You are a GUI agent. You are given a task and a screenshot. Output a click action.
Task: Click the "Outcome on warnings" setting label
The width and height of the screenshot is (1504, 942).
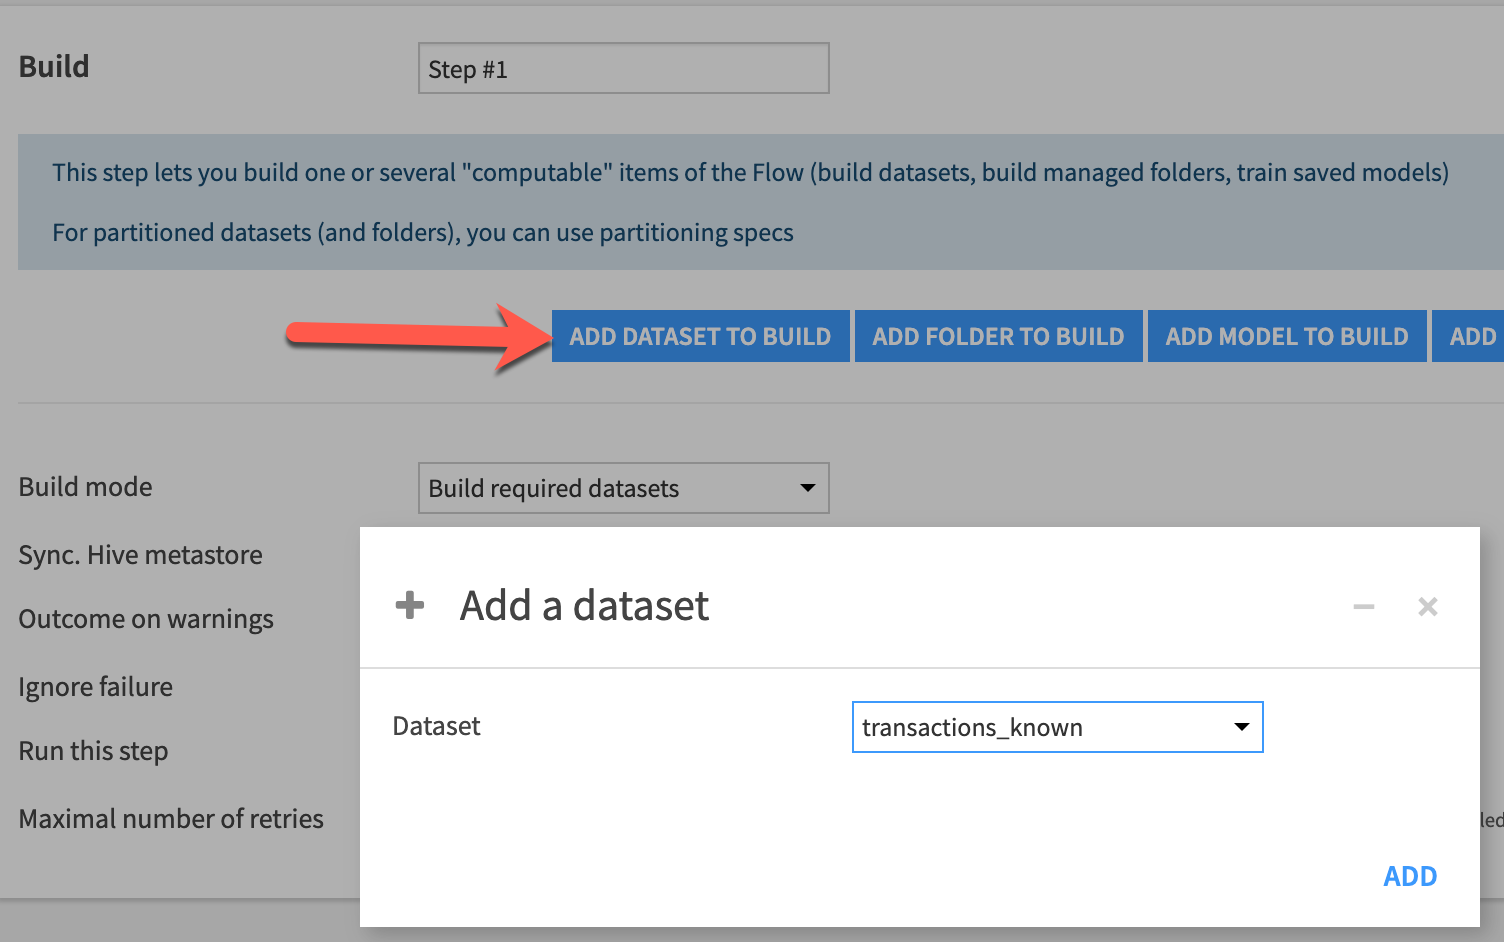pyautogui.click(x=146, y=619)
